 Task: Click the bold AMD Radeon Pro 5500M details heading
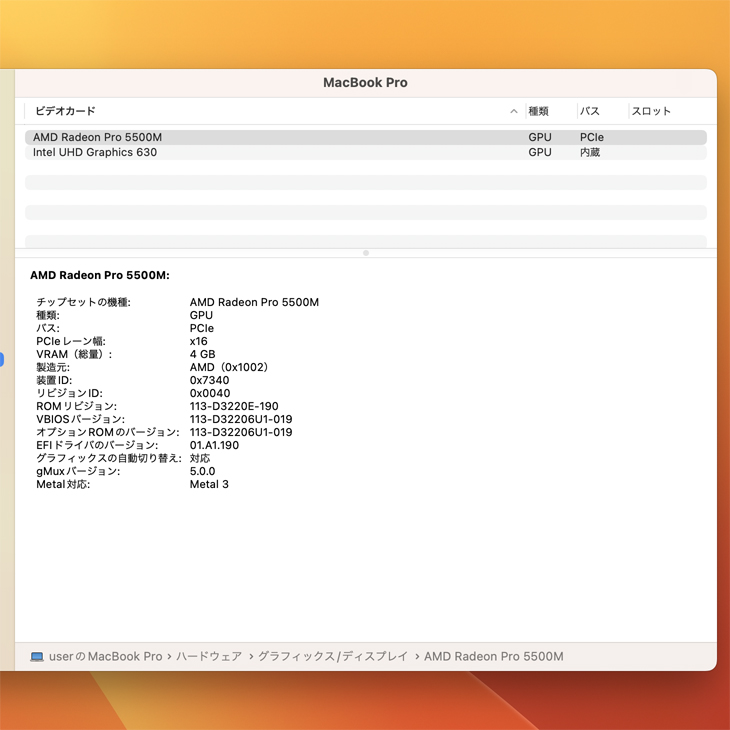tap(100, 275)
